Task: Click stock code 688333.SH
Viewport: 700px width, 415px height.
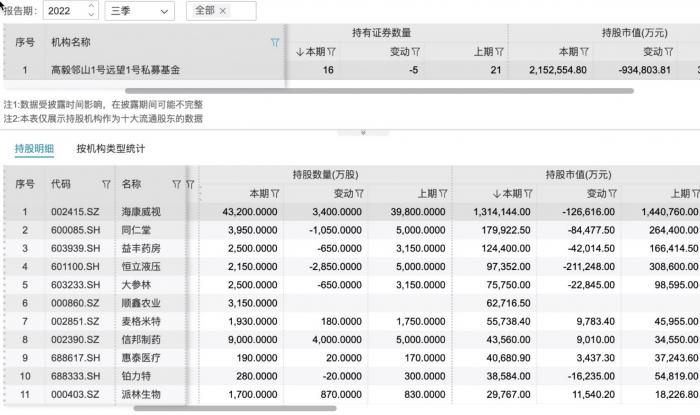Action: click(x=75, y=377)
